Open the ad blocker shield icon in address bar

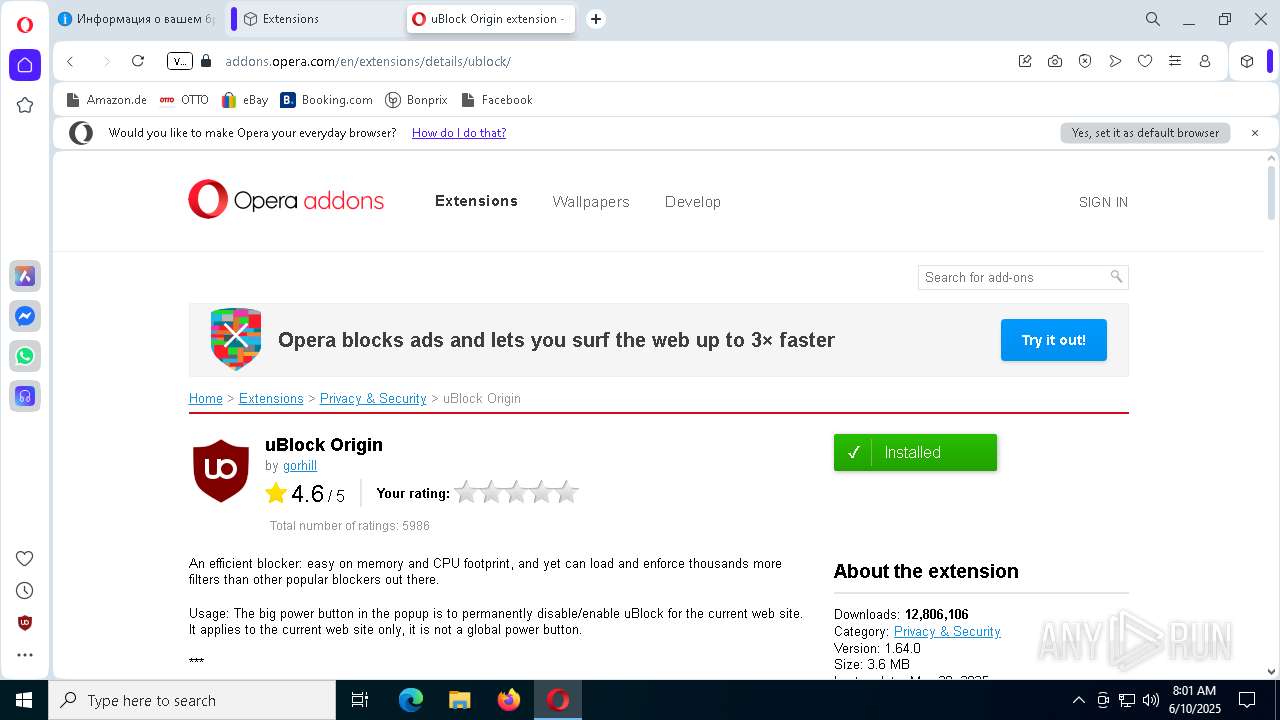point(1085,61)
